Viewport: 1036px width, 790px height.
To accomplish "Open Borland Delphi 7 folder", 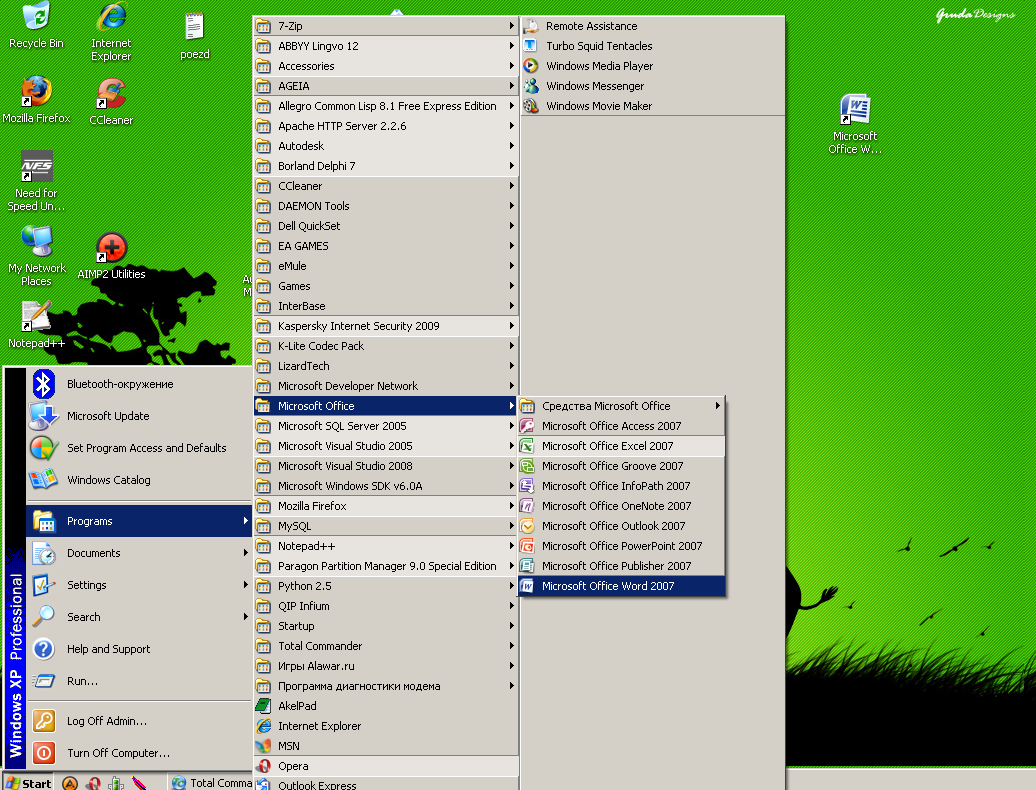I will 386,166.
